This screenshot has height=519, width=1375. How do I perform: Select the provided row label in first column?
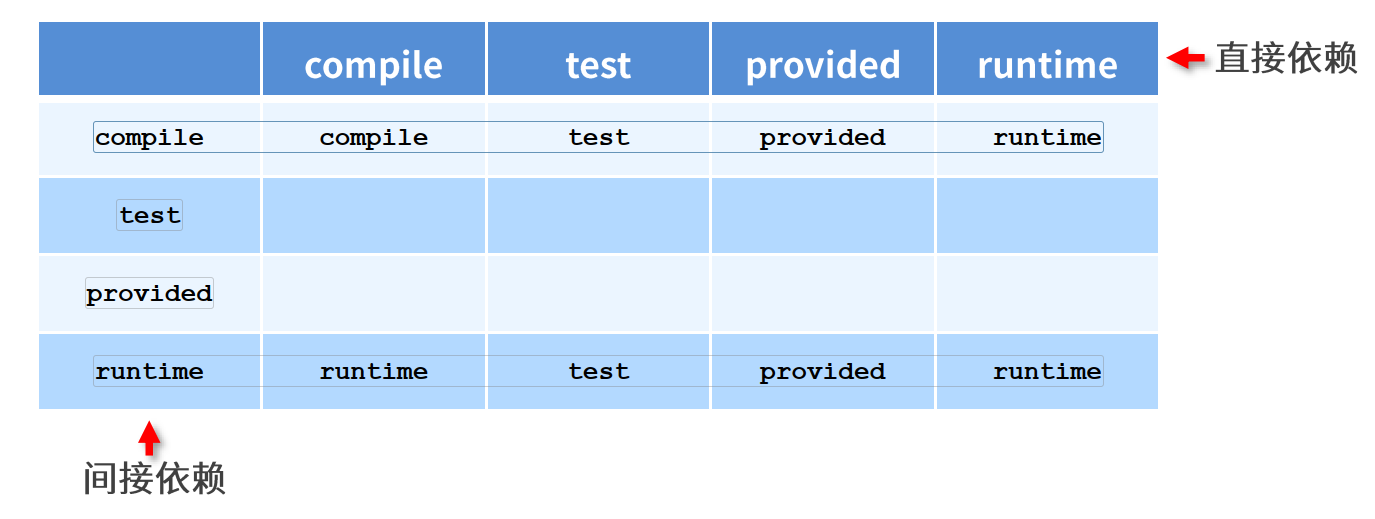(149, 293)
